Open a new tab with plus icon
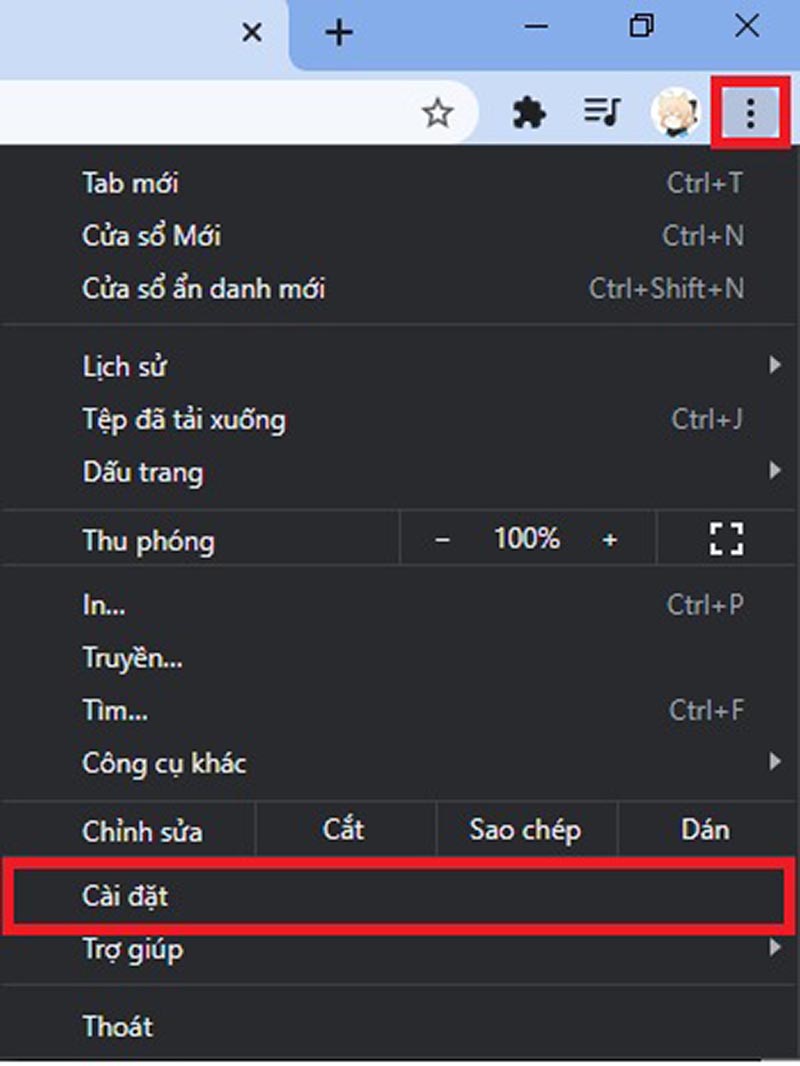 click(x=338, y=32)
